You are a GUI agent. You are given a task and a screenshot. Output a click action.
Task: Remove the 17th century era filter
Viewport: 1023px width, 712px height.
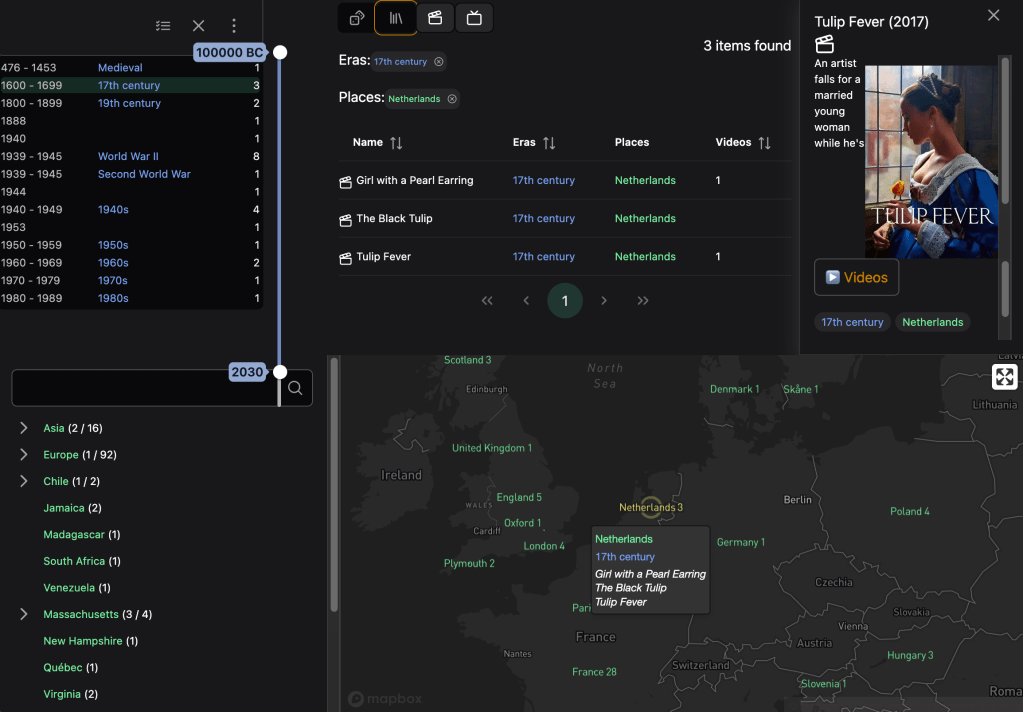(439, 62)
